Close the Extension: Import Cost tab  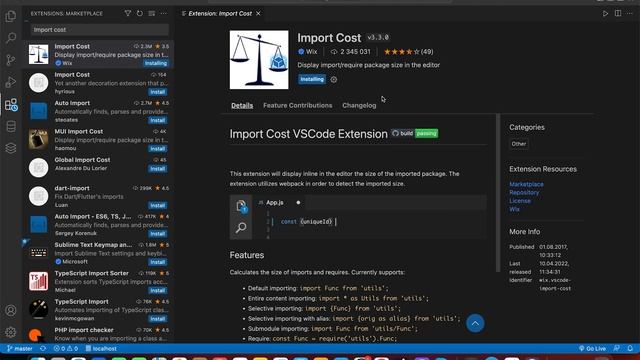pyautogui.click(x=258, y=13)
